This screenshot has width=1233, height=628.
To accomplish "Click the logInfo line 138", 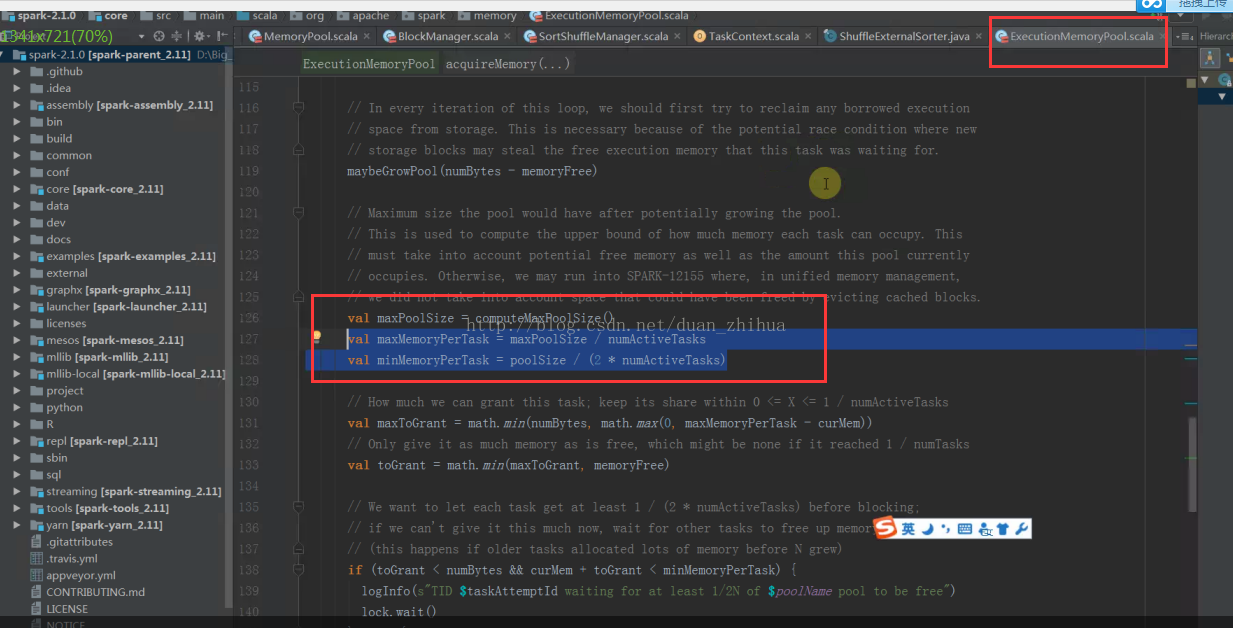I will (x=658, y=591).
